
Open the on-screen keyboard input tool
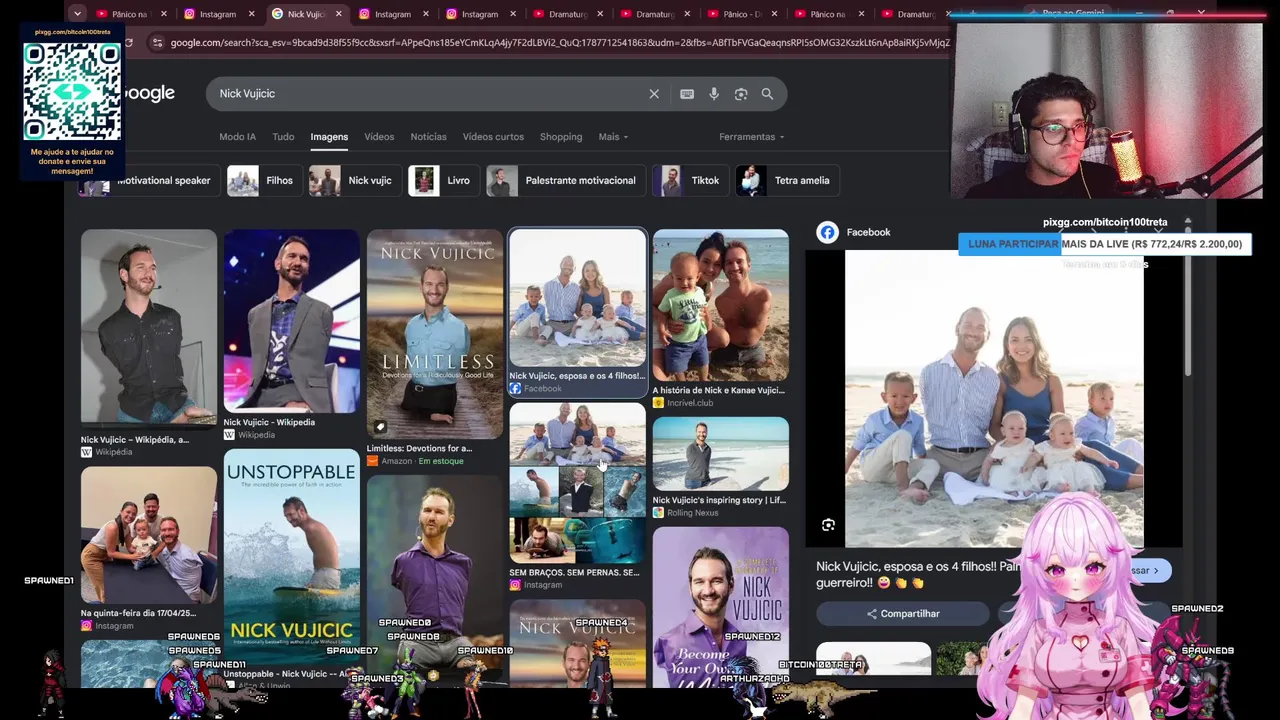pos(687,94)
